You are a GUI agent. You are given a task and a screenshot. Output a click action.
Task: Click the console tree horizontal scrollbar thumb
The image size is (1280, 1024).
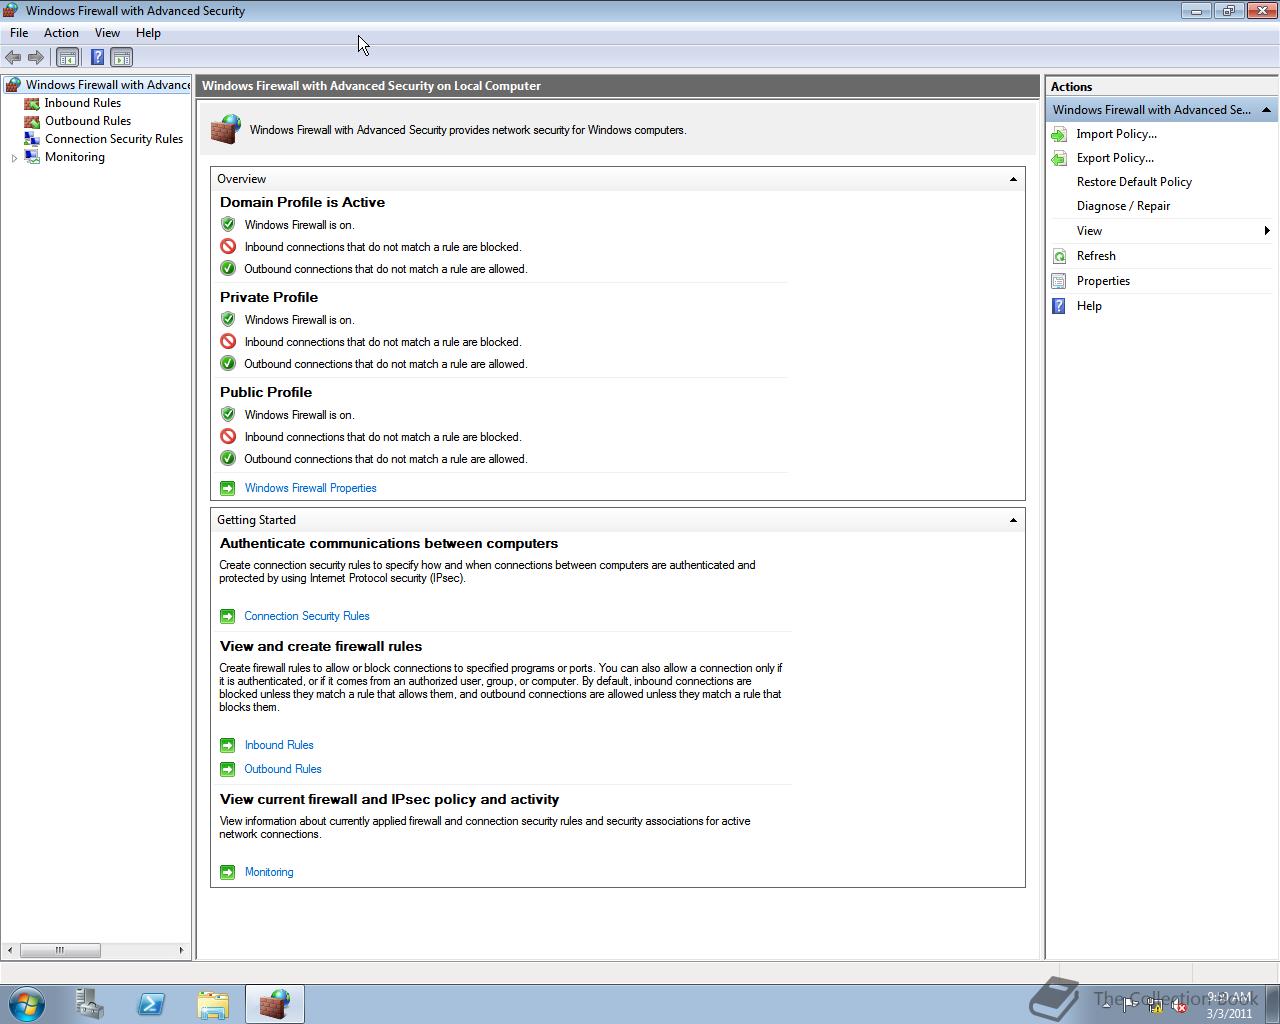pyautogui.click(x=60, y=950)
